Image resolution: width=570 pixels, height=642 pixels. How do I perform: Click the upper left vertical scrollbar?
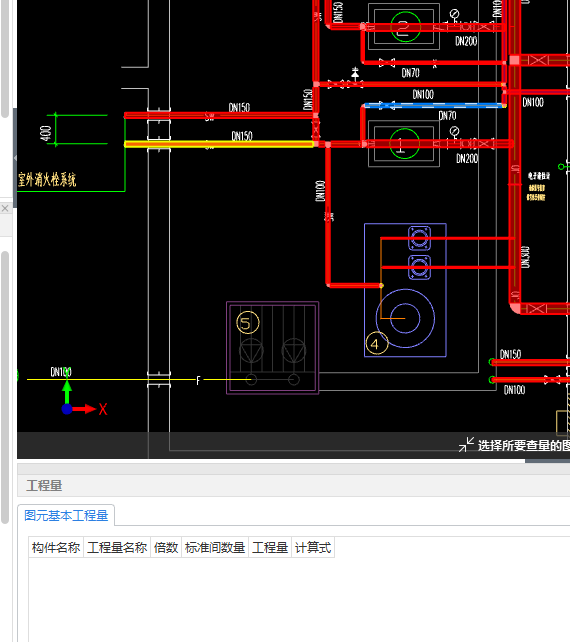(x=5, y=59)
